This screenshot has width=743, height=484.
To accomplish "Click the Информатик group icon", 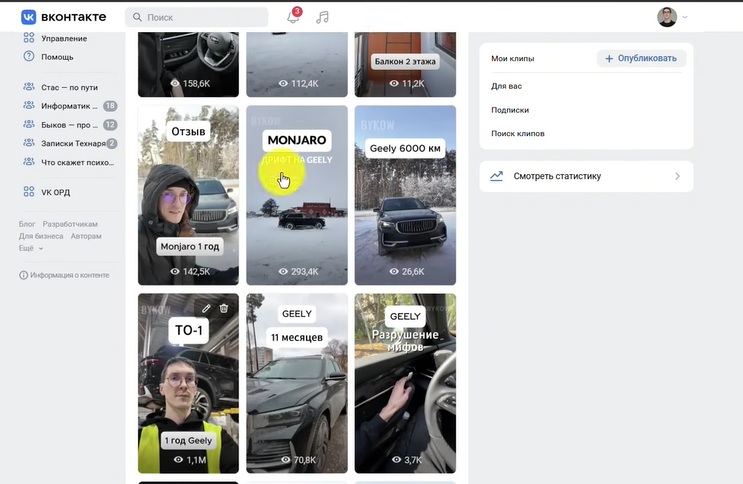I will 29,105.
